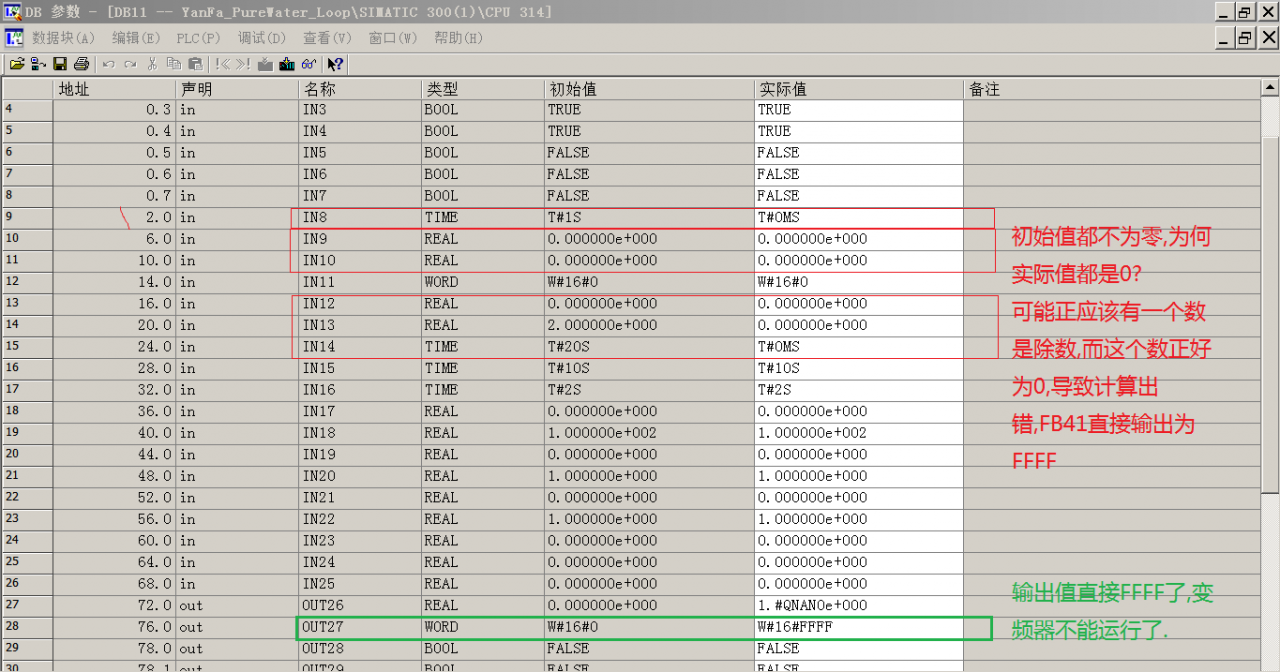
Task: Click the blue-arrow module icon beside the glasses
Action: point(287,64)
